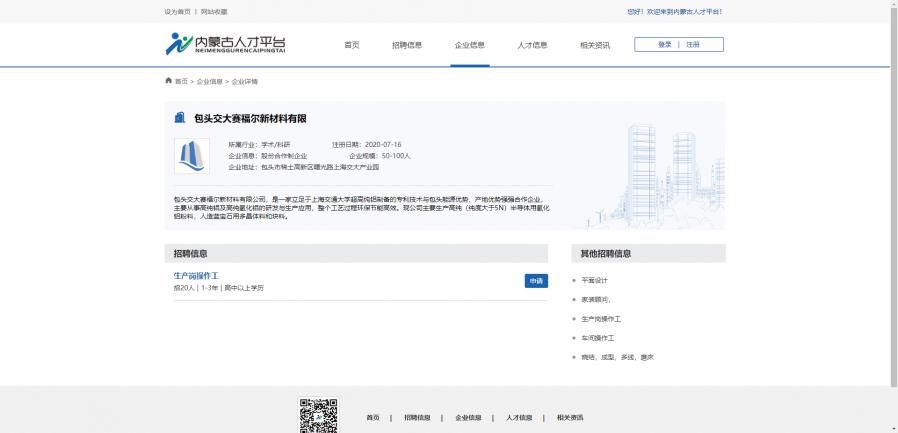Viewport: 898px width, 433px height.
Task: Click the 注册 register button
Action: pyautogui.click(x=693, y=45)
